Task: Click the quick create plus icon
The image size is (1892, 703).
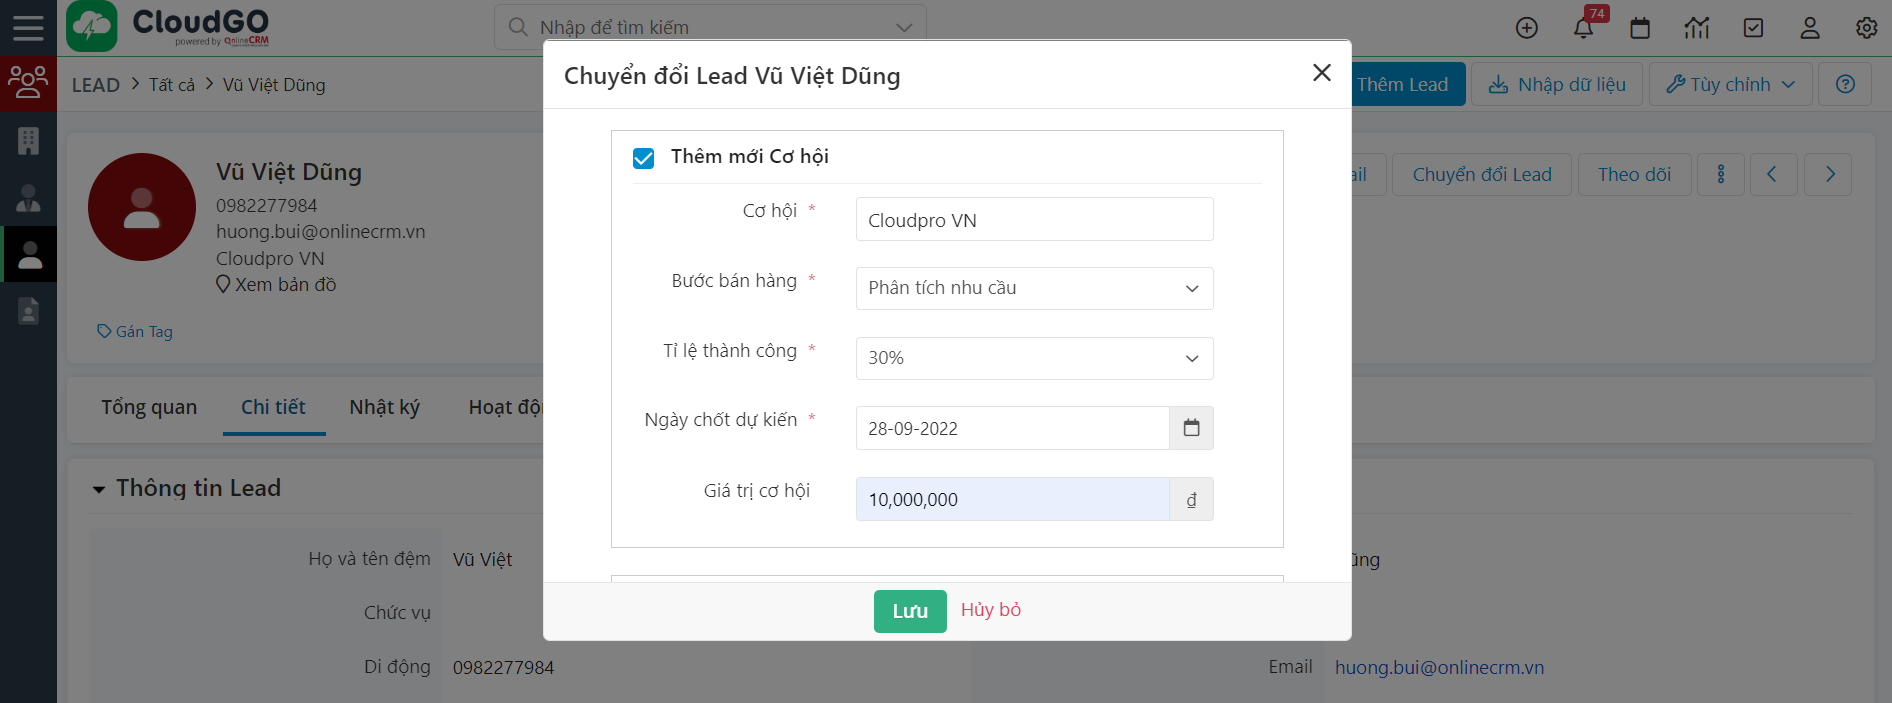Action: point(1527,28)
